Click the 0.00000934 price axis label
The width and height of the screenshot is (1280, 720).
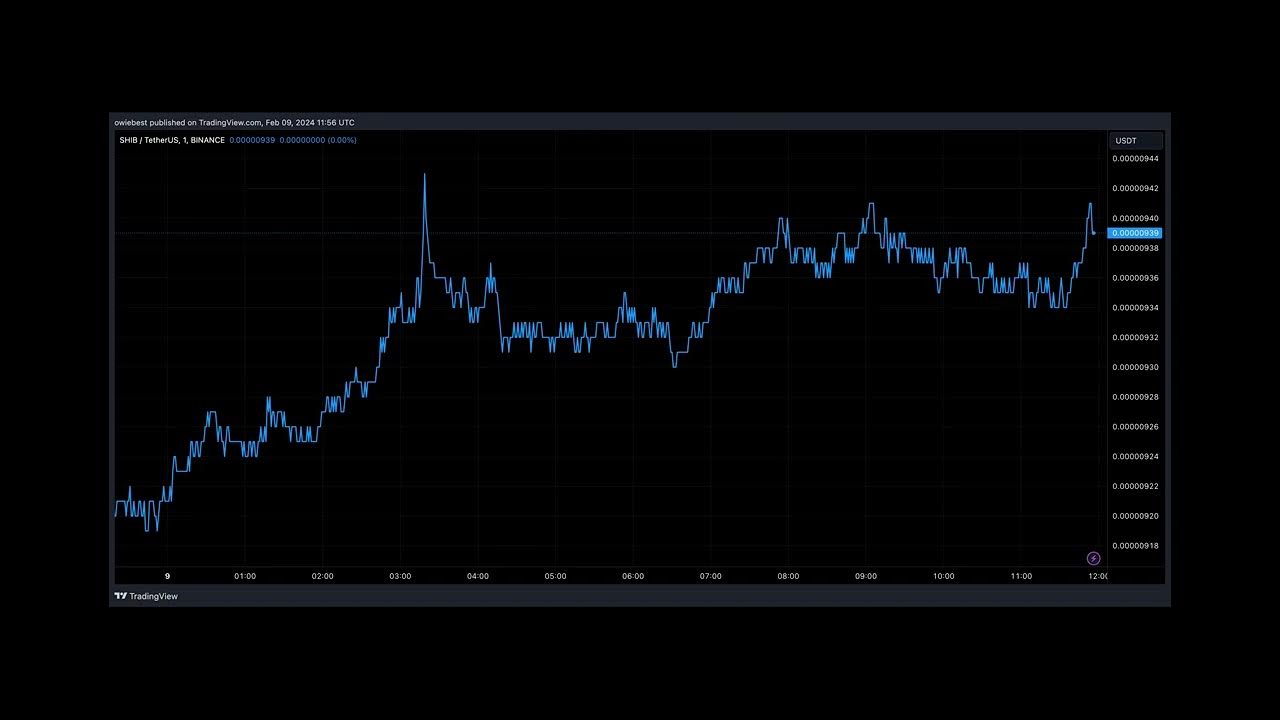[1135, 308]
